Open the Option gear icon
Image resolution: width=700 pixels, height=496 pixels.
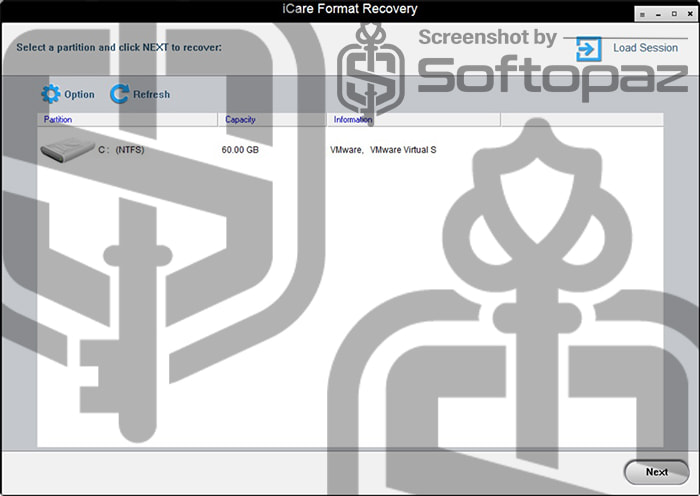(x=50, y=94)
